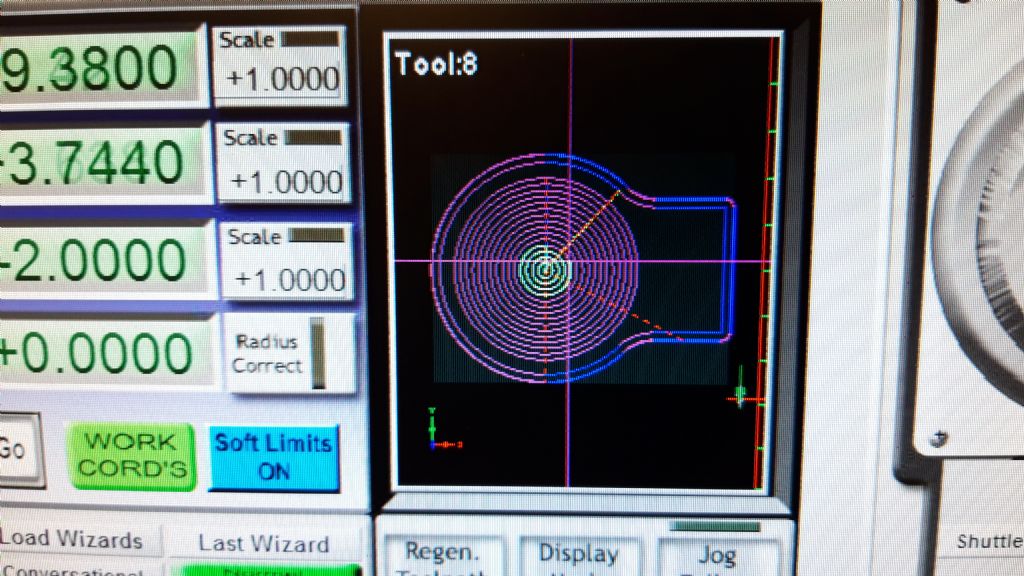Click the Tool:8 label in toolpath view
Image resolution: width=1024 pixels, height=576 pixels.
click(436, 65)
